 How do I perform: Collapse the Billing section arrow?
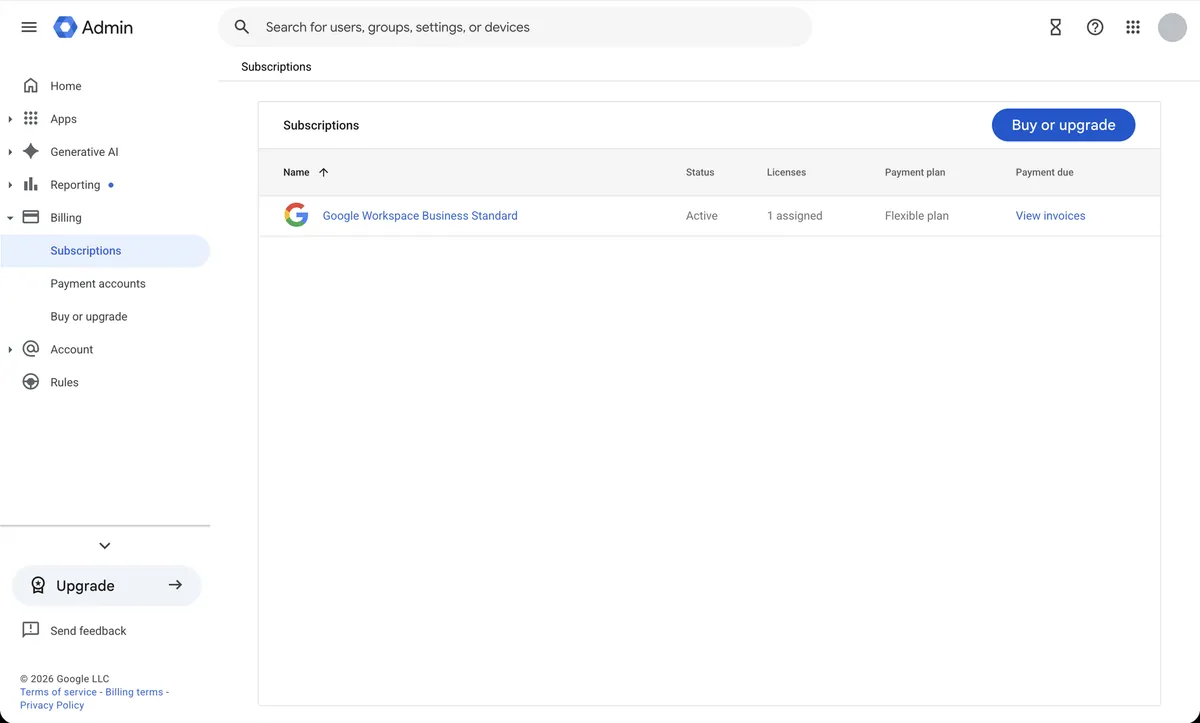click(10, 217)
